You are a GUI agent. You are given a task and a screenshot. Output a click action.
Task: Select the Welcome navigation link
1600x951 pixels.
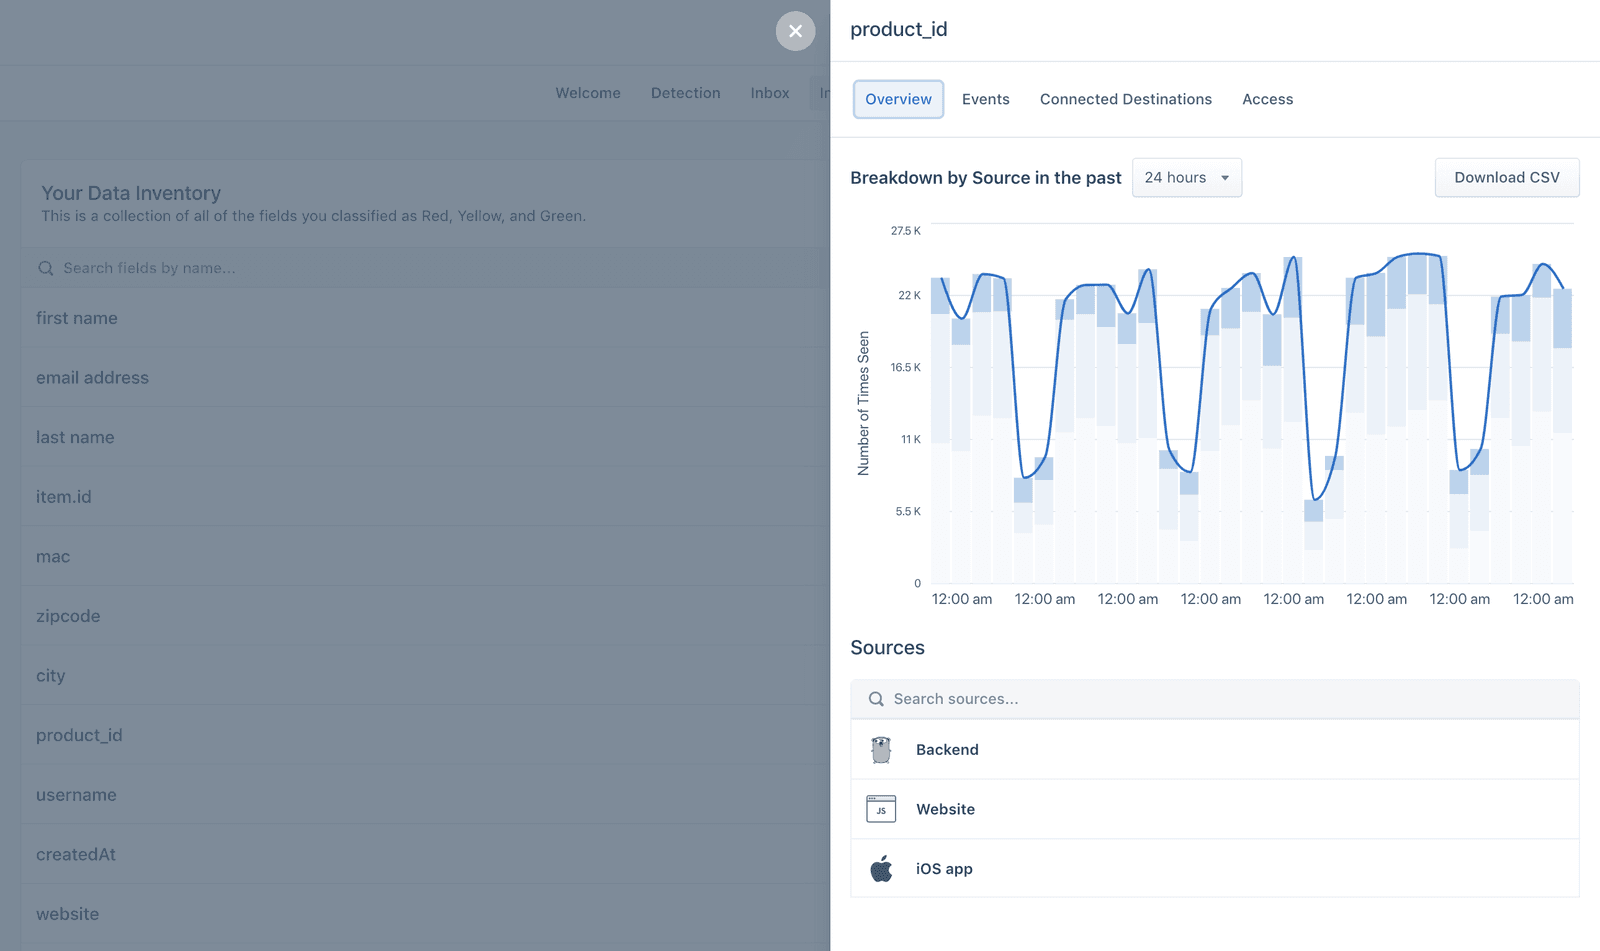(x=587, y=92)
